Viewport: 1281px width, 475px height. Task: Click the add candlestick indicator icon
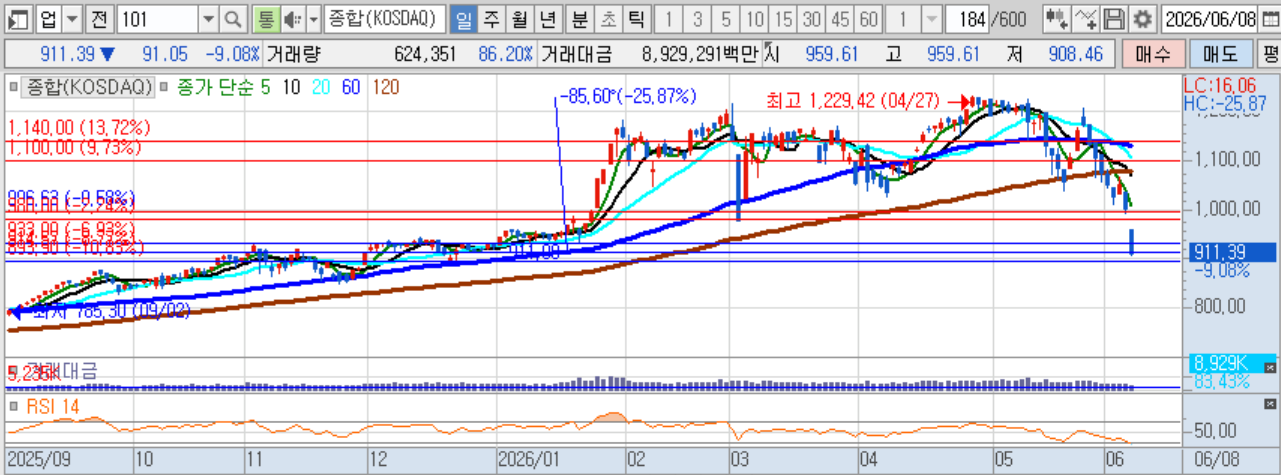pos(1057,19)
